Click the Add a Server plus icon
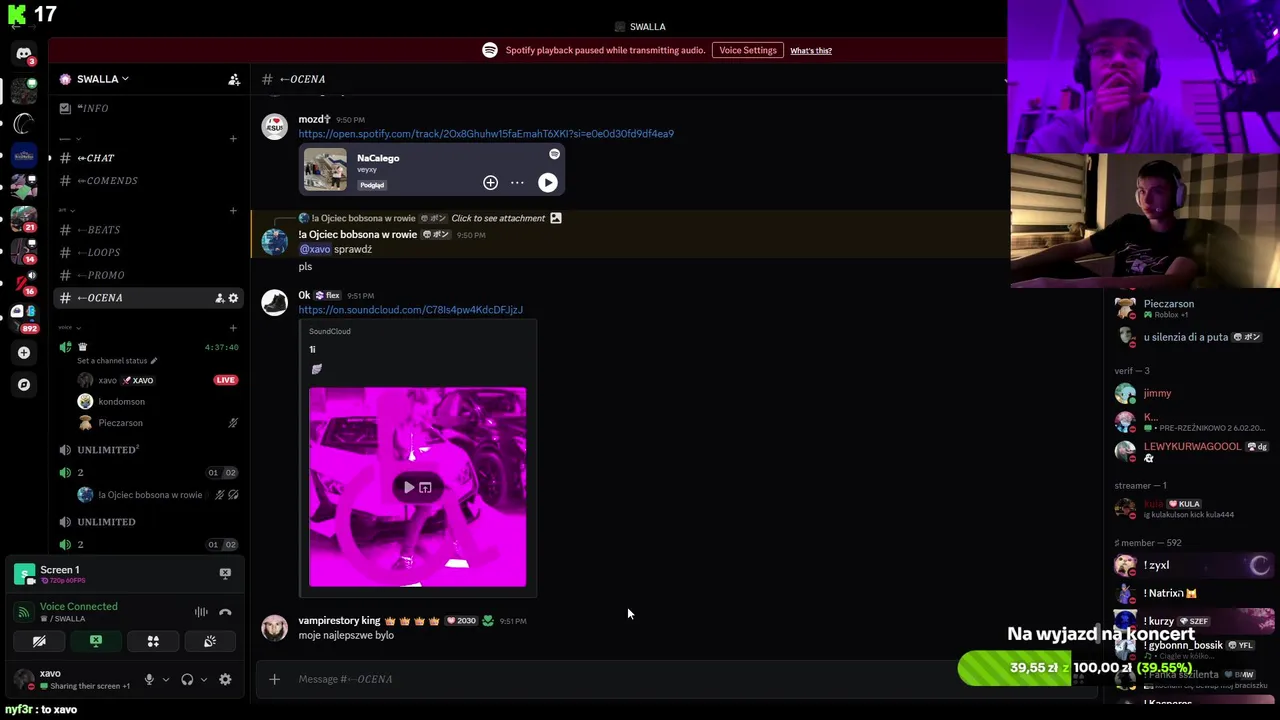Viewport: 1280px width, 720px height. [x=24, y=352]
